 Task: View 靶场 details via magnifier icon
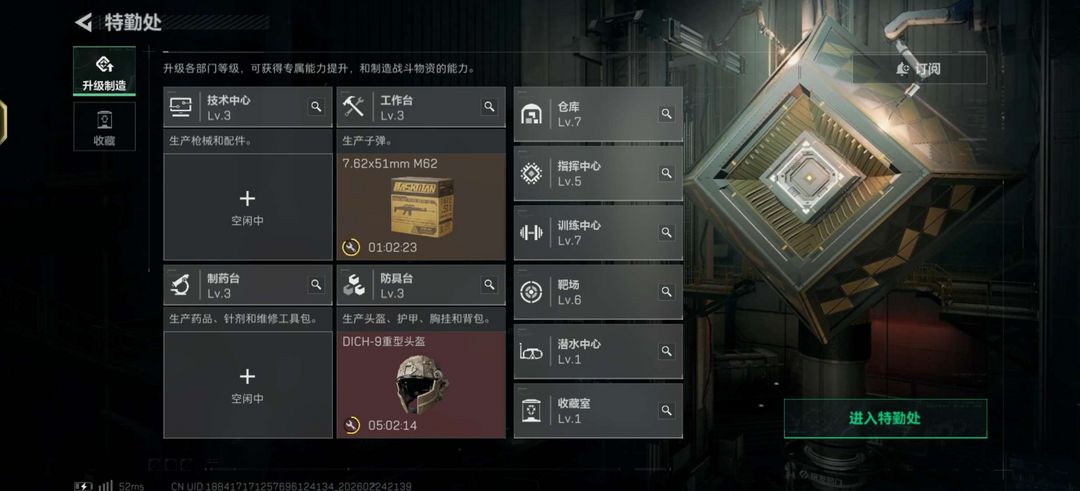666,292
